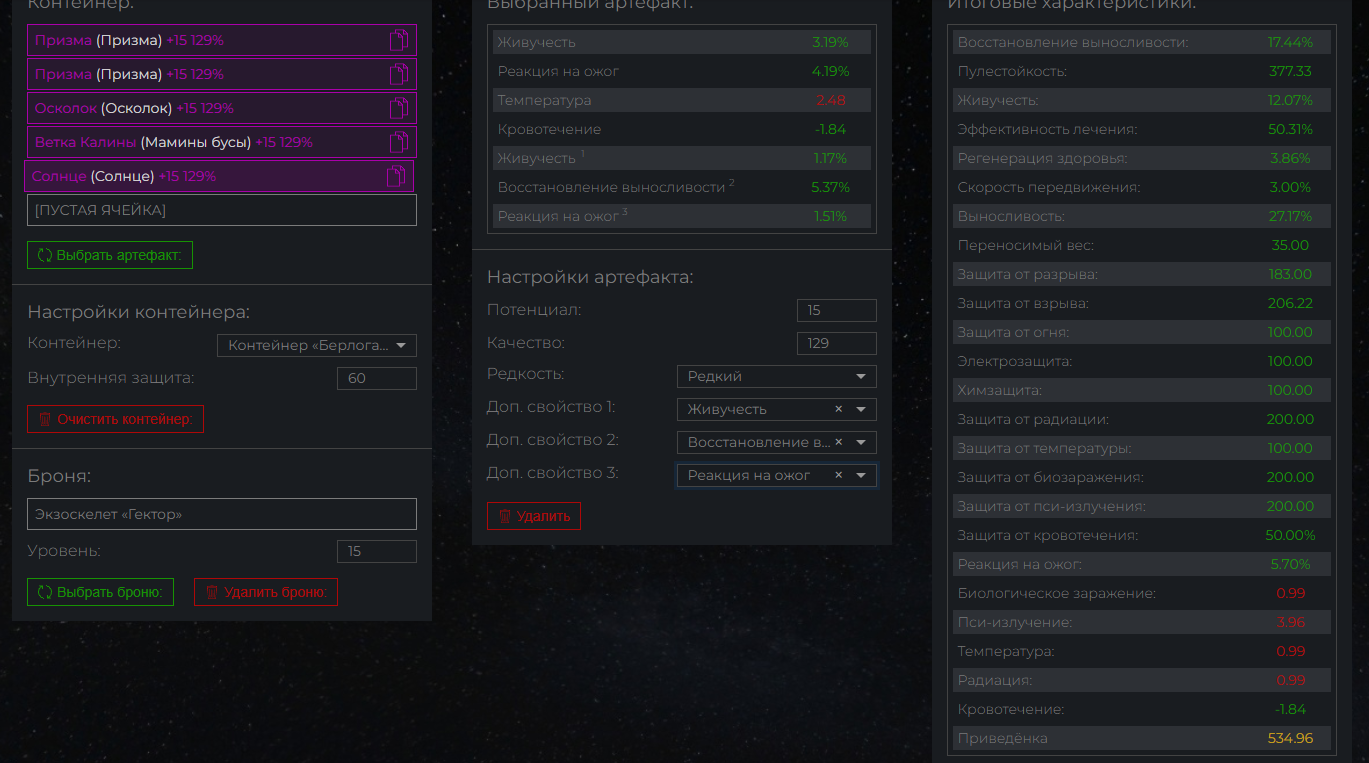Click the Реакция на ожог 1.51% row
Image resolution: width=1369 pixels, height=763 pixels.
[x=682, y=216]
